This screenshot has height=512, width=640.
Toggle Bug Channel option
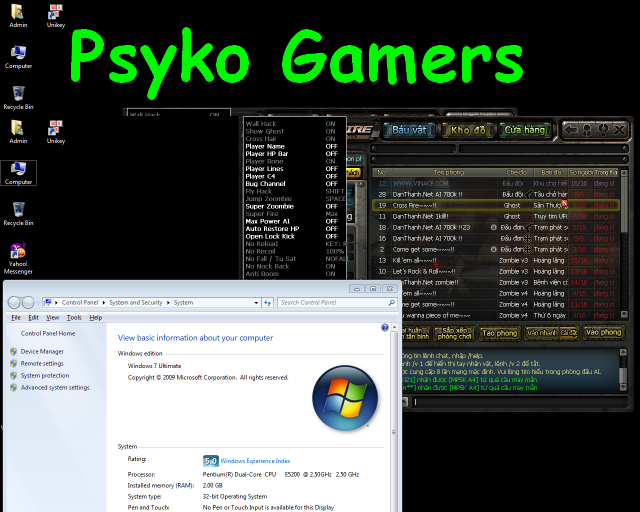[291, 184]
